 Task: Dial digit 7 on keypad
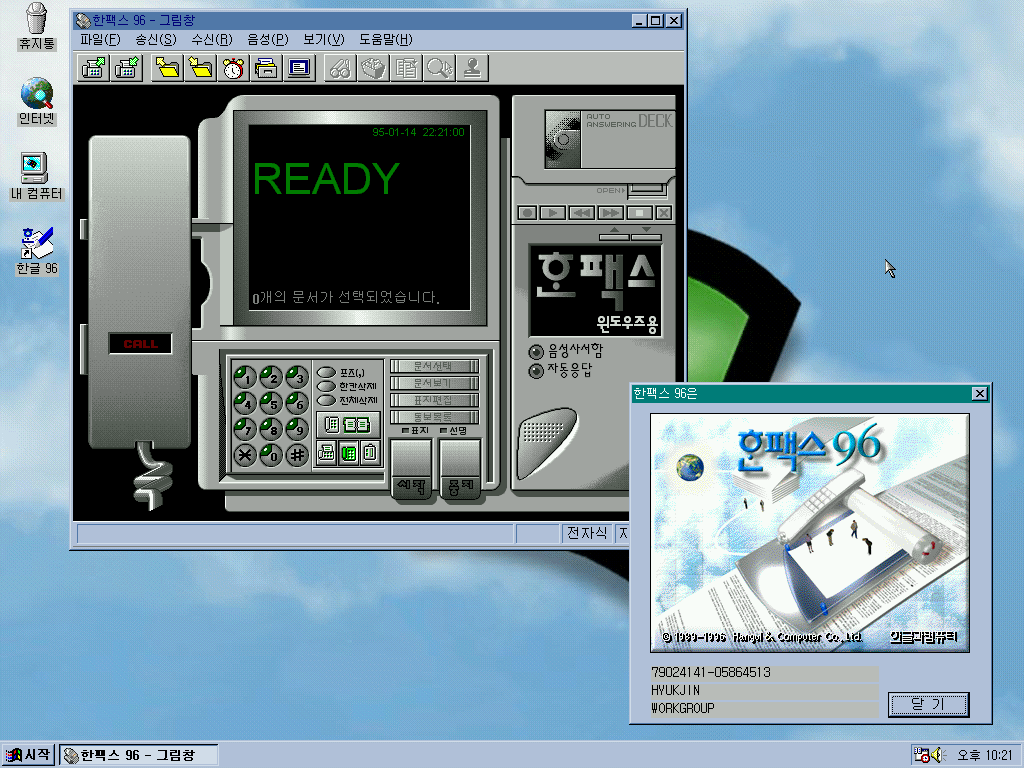tap(245, 428)
